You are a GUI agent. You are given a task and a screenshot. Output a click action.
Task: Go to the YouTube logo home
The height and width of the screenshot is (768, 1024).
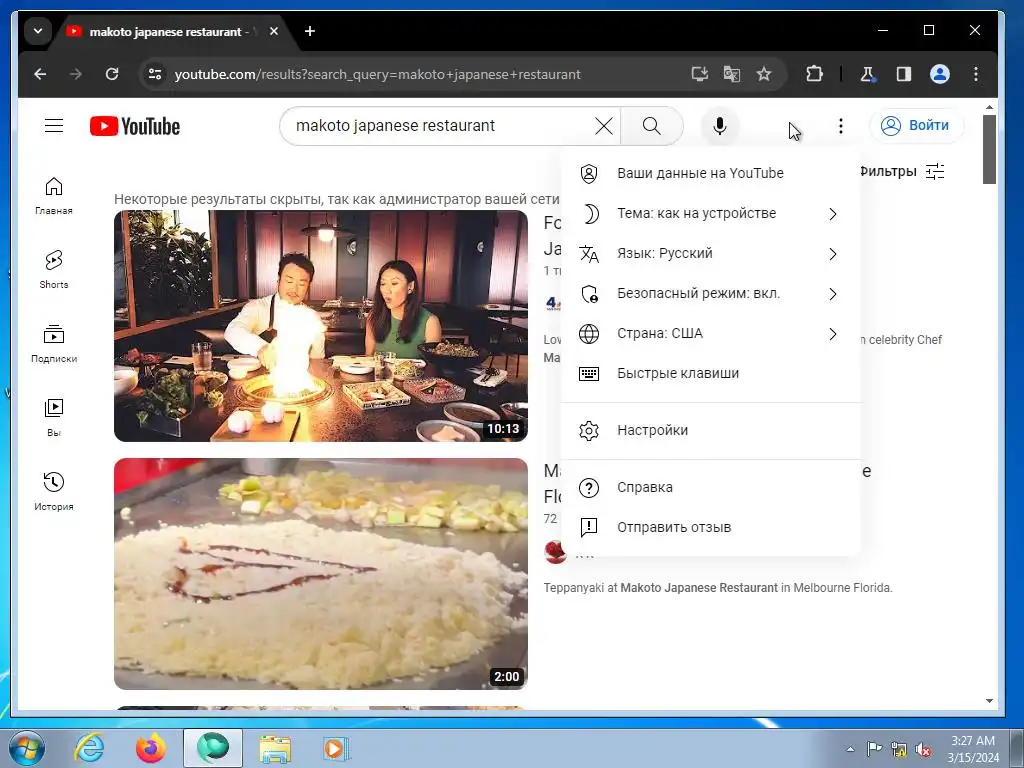coord(135,126)
